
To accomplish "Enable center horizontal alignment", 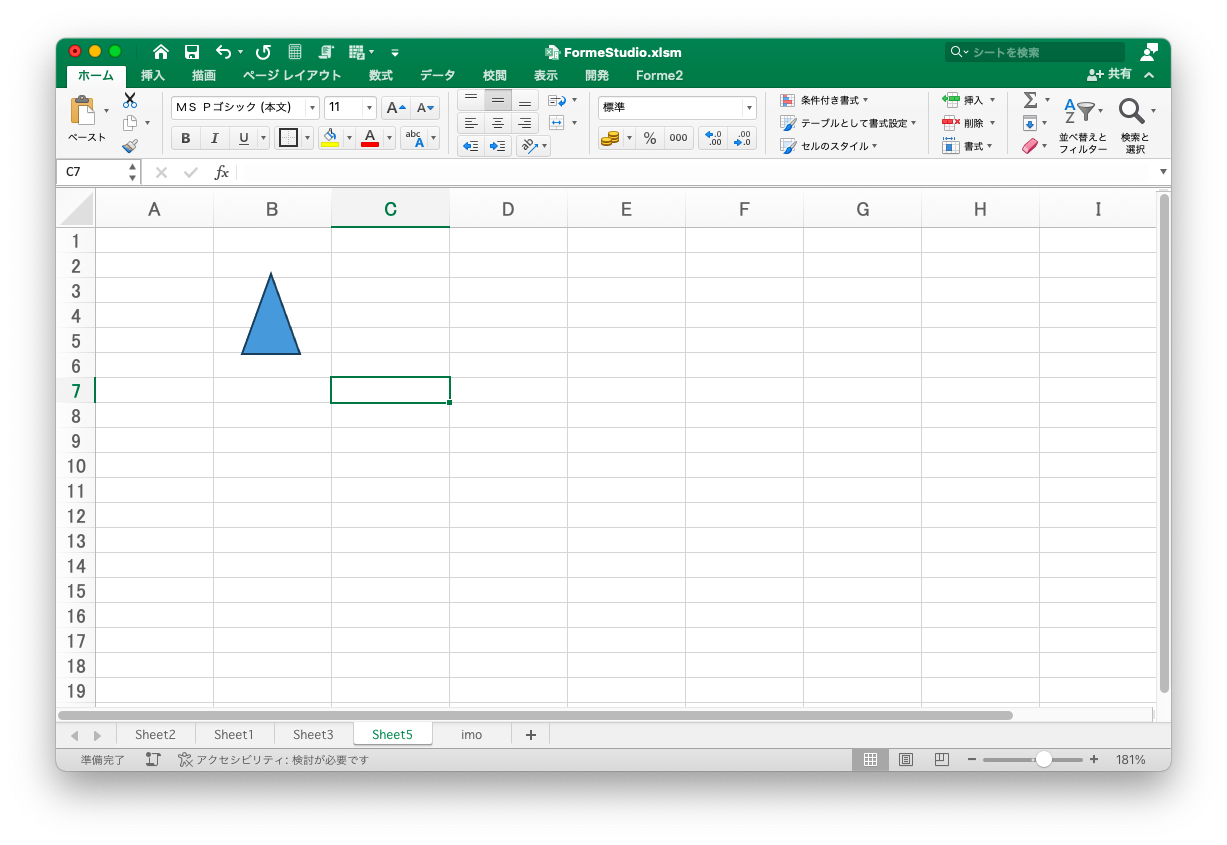I will (498, 123).
